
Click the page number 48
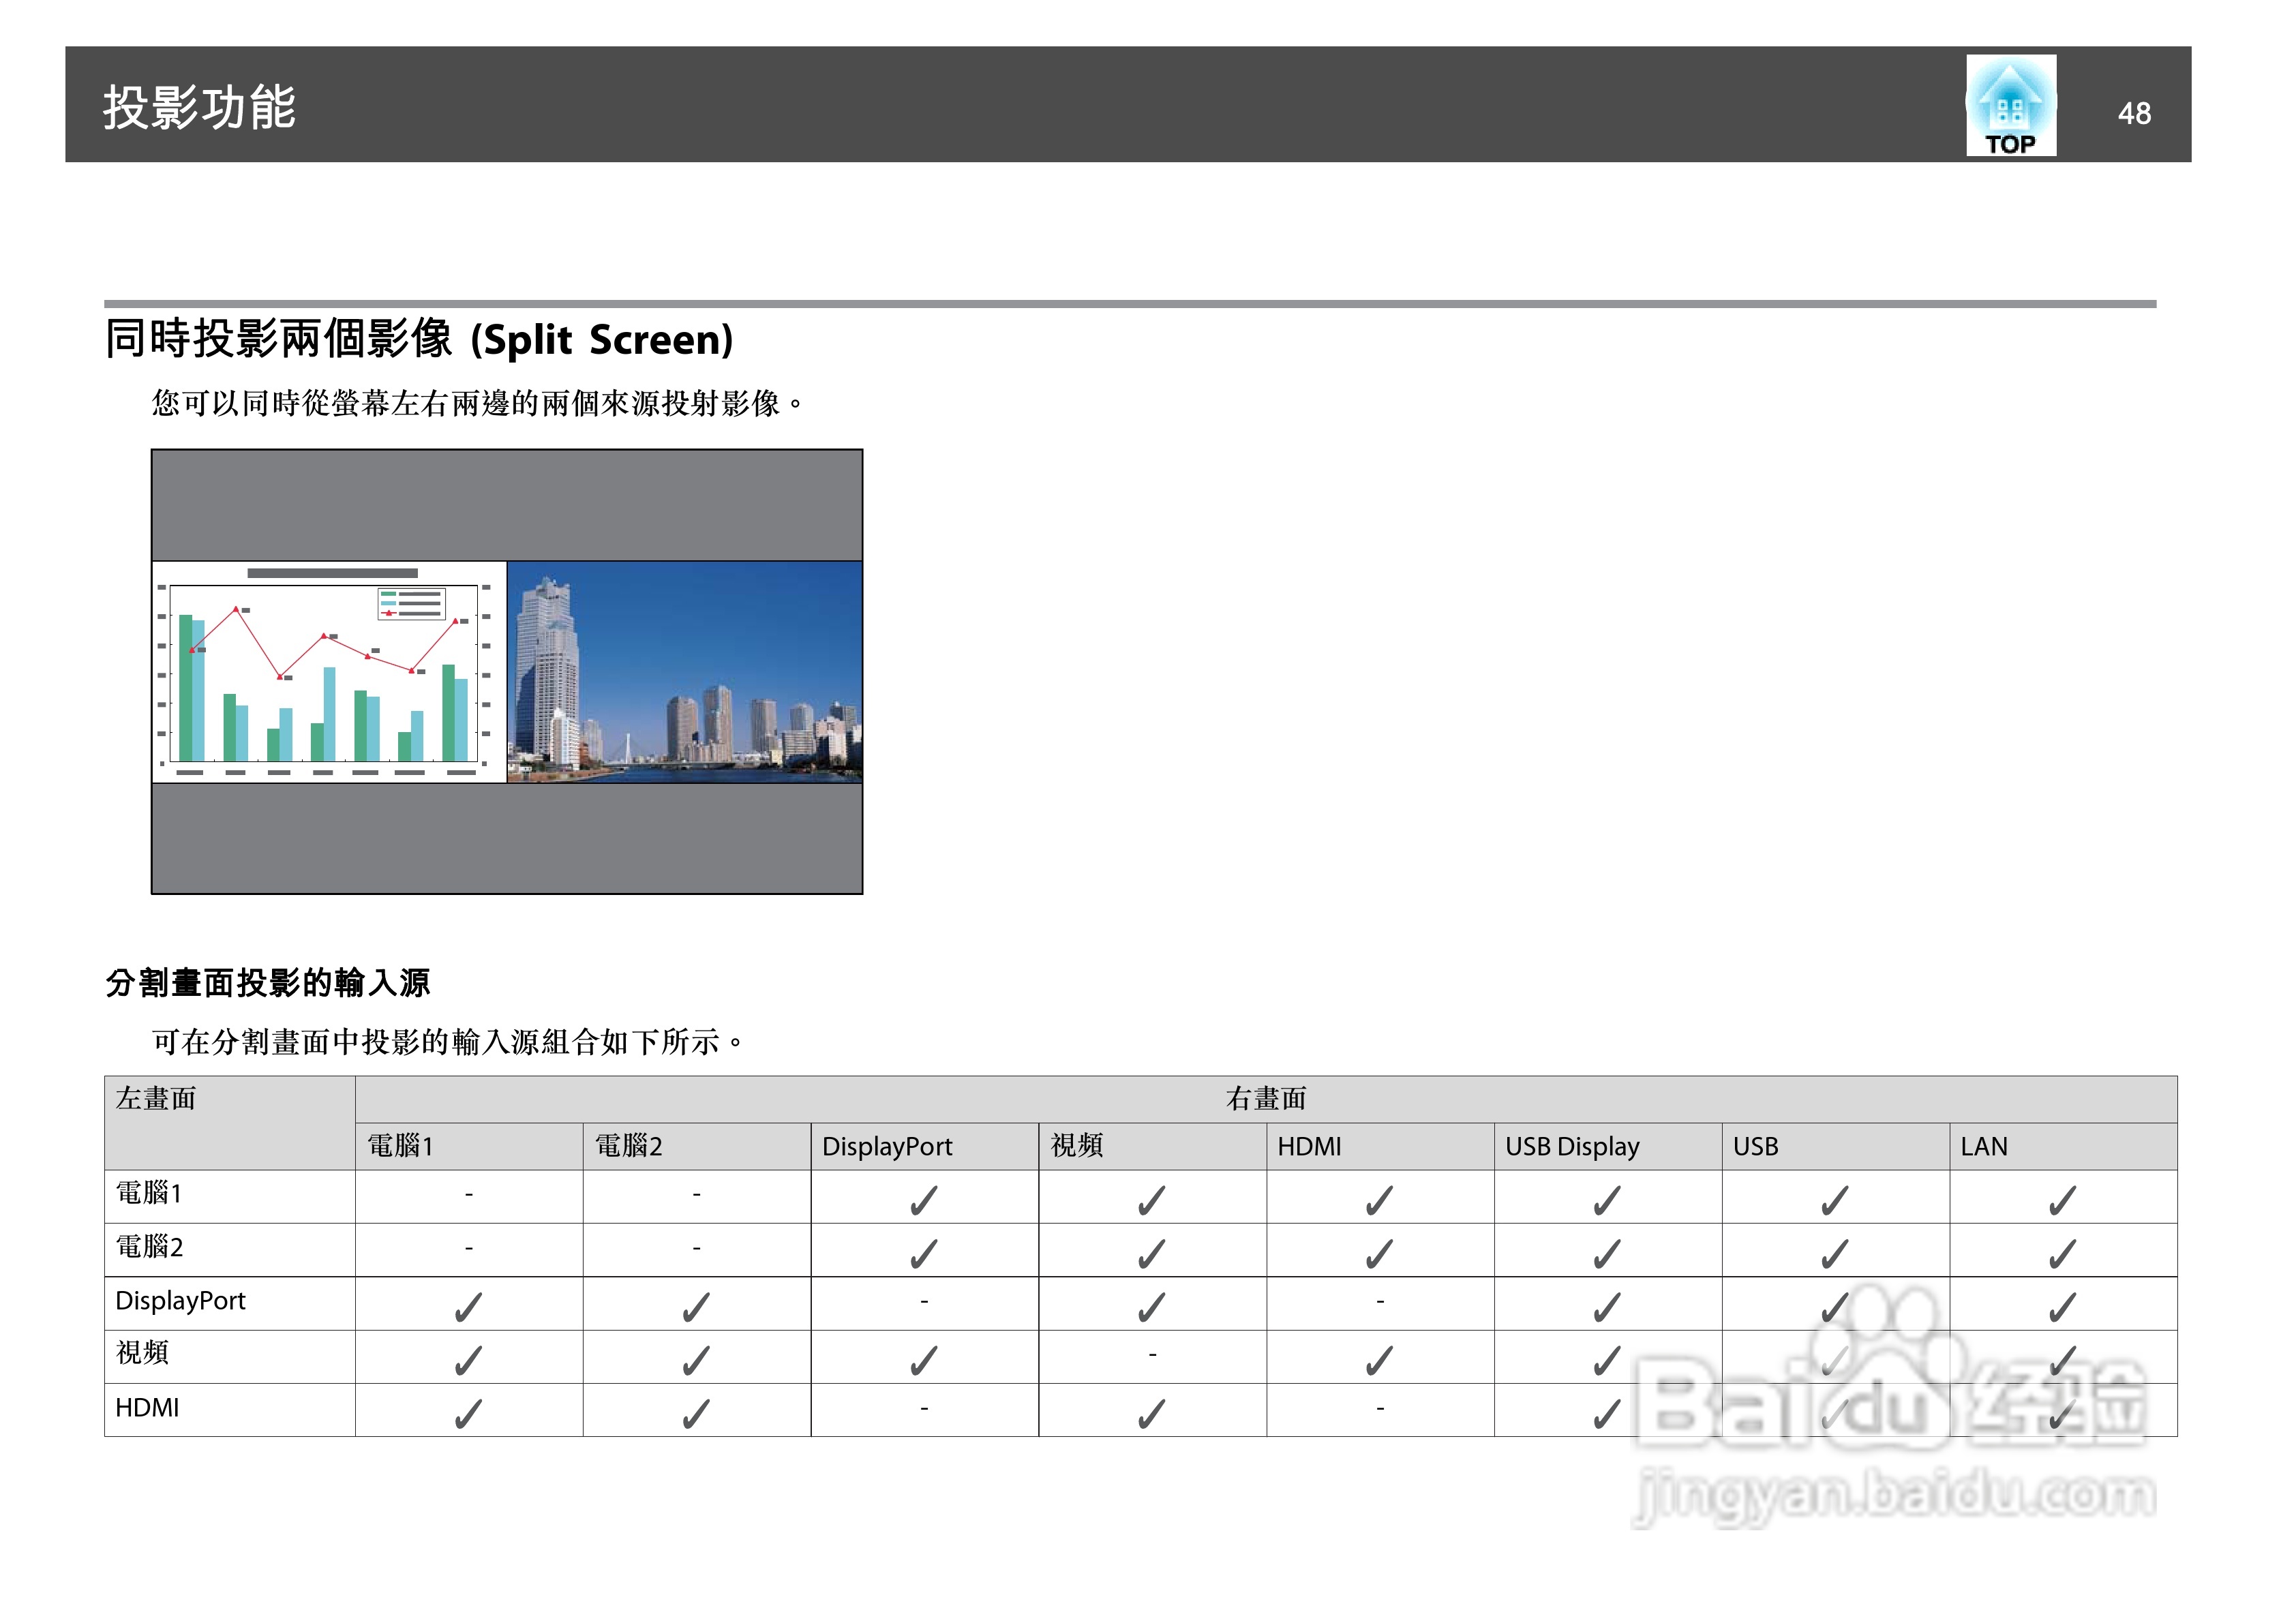pyautogui.click(x=2134, y=113)
